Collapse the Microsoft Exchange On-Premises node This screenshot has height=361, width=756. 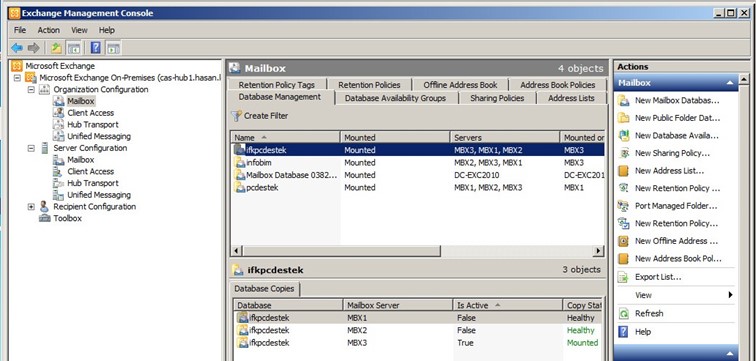coord(17,78)
